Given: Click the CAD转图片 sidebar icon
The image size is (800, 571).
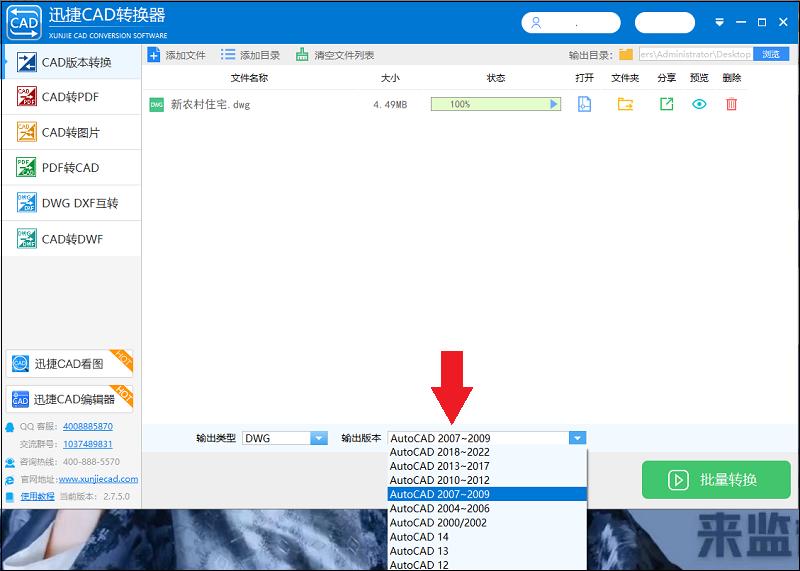Looking at the screenshot, I should 27,132.
